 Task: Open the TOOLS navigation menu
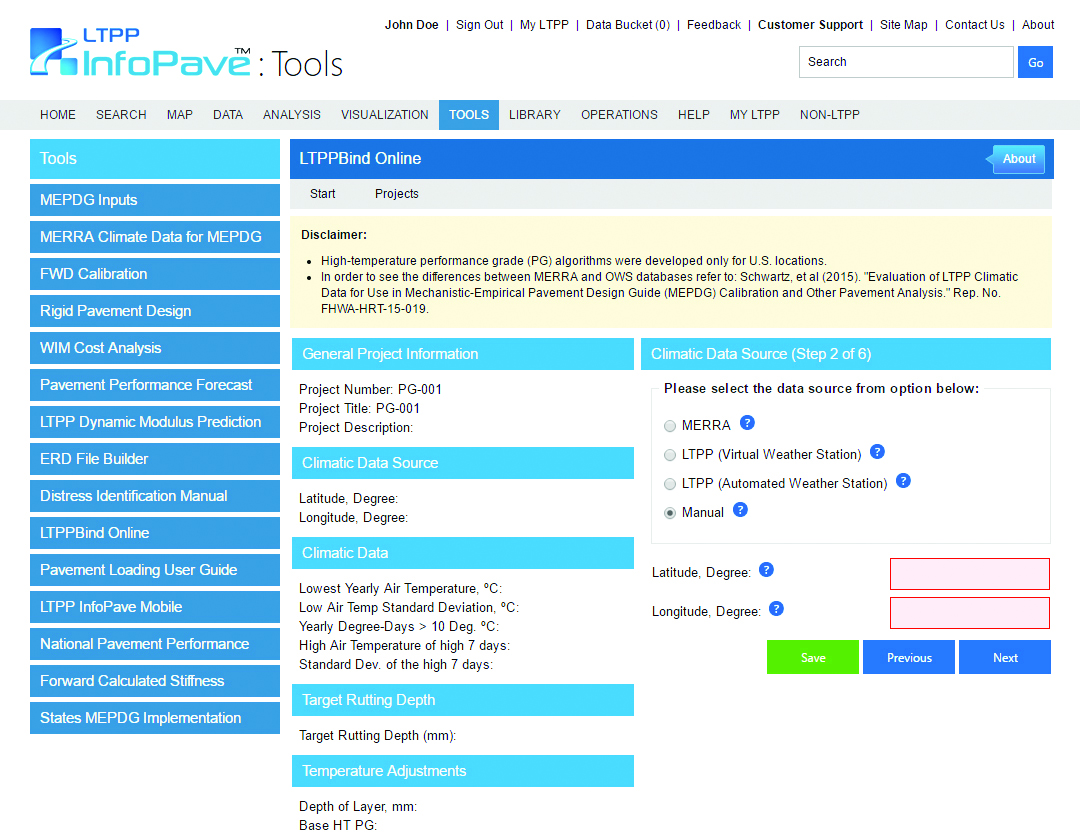(469, 115)
